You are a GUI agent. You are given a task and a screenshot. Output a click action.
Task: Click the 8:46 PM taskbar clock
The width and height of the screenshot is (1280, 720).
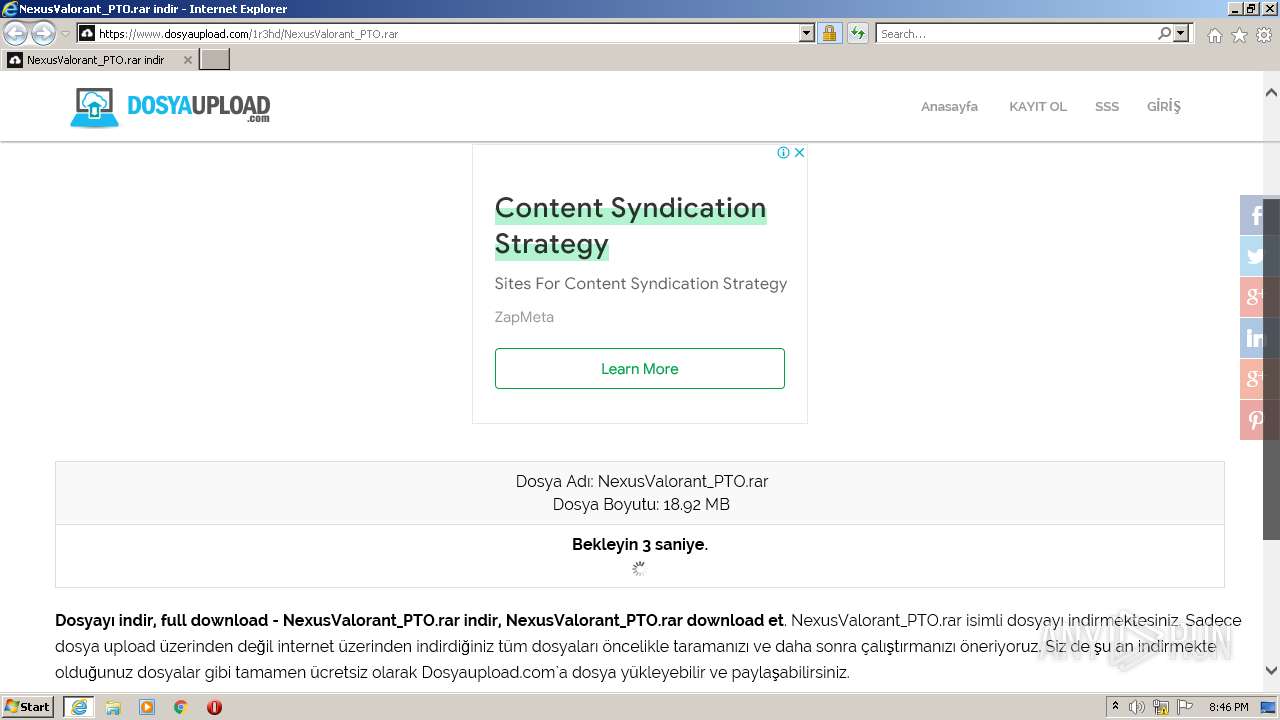pos(1228,707)
